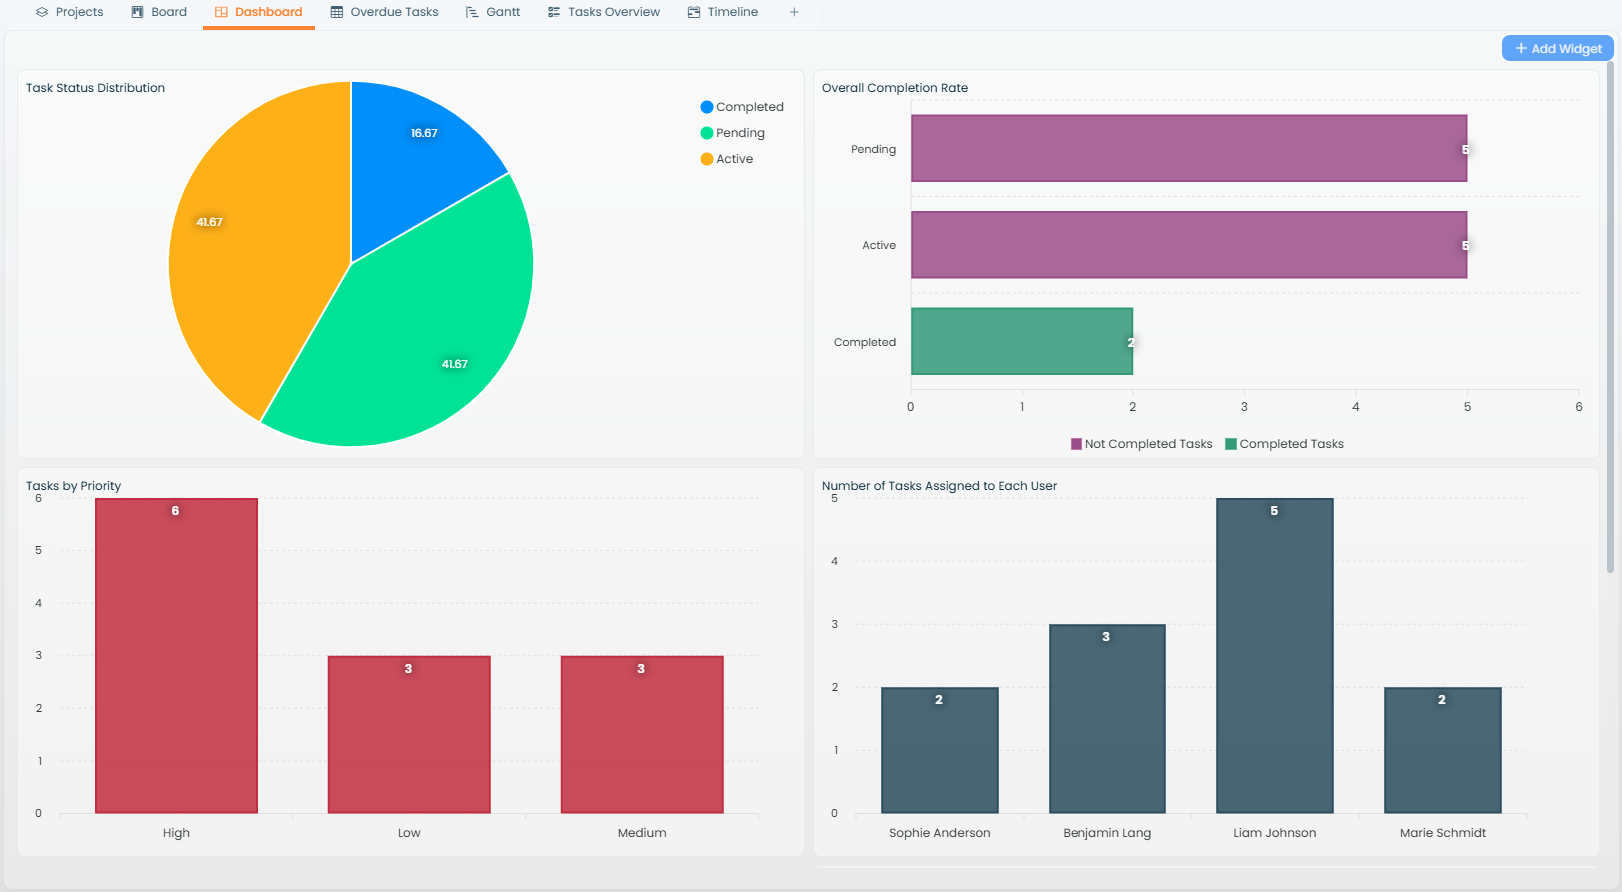Switch to the Gantt tab
The width and height of the screenshot is (1622, 892).
click(x=493, y=12)
